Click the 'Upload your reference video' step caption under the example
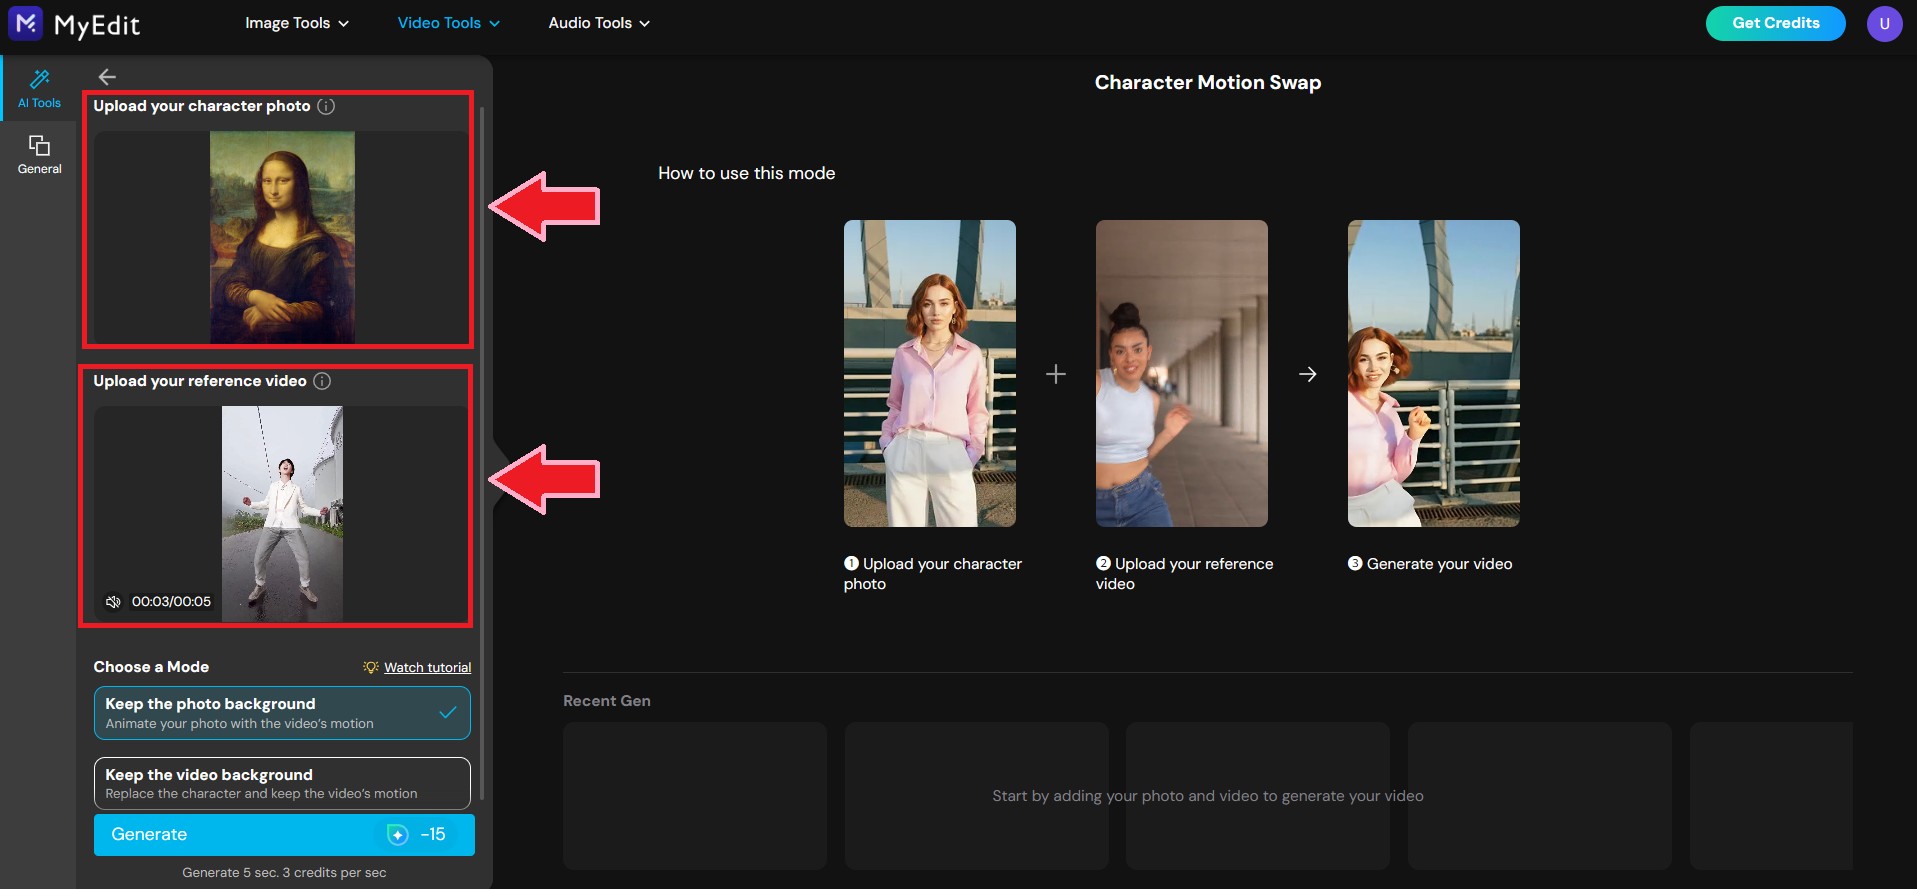Image resolution: width=1917 pixels, height=889 pixels. pyautogui.click(x=1185, y=574)
